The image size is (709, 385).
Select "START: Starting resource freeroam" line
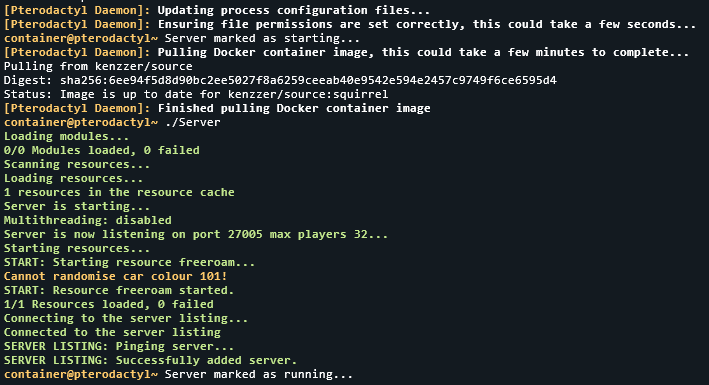coord(129,262)
